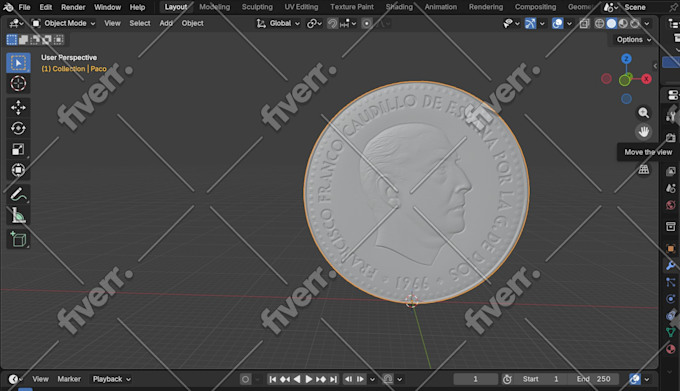
Task: Open the overlays options dropdown arrow
Action: pyautogui.click(x=569, y=23)
